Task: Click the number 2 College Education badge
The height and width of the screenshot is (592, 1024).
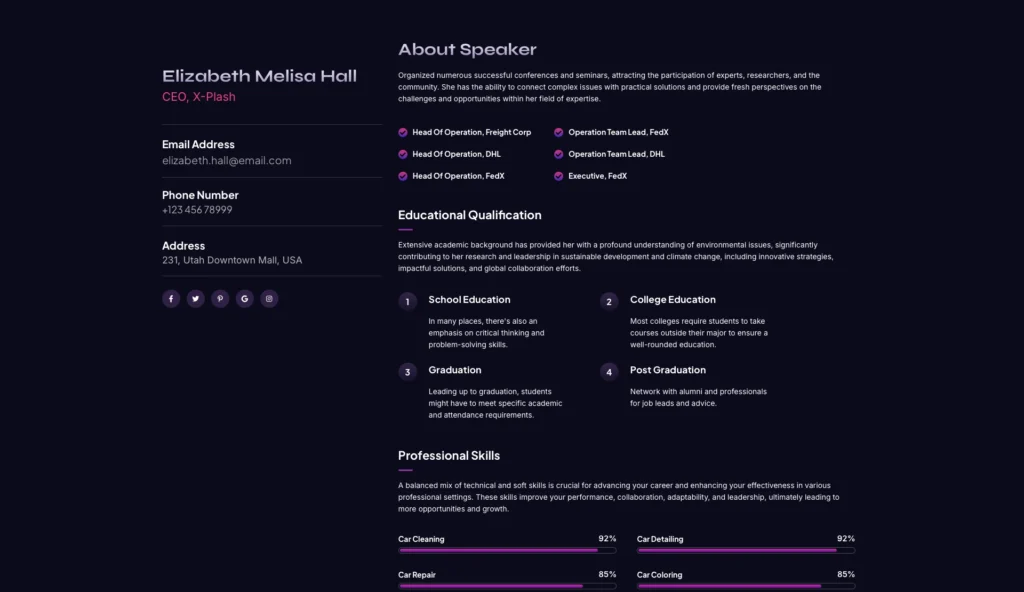Action: tap(609, 301)
